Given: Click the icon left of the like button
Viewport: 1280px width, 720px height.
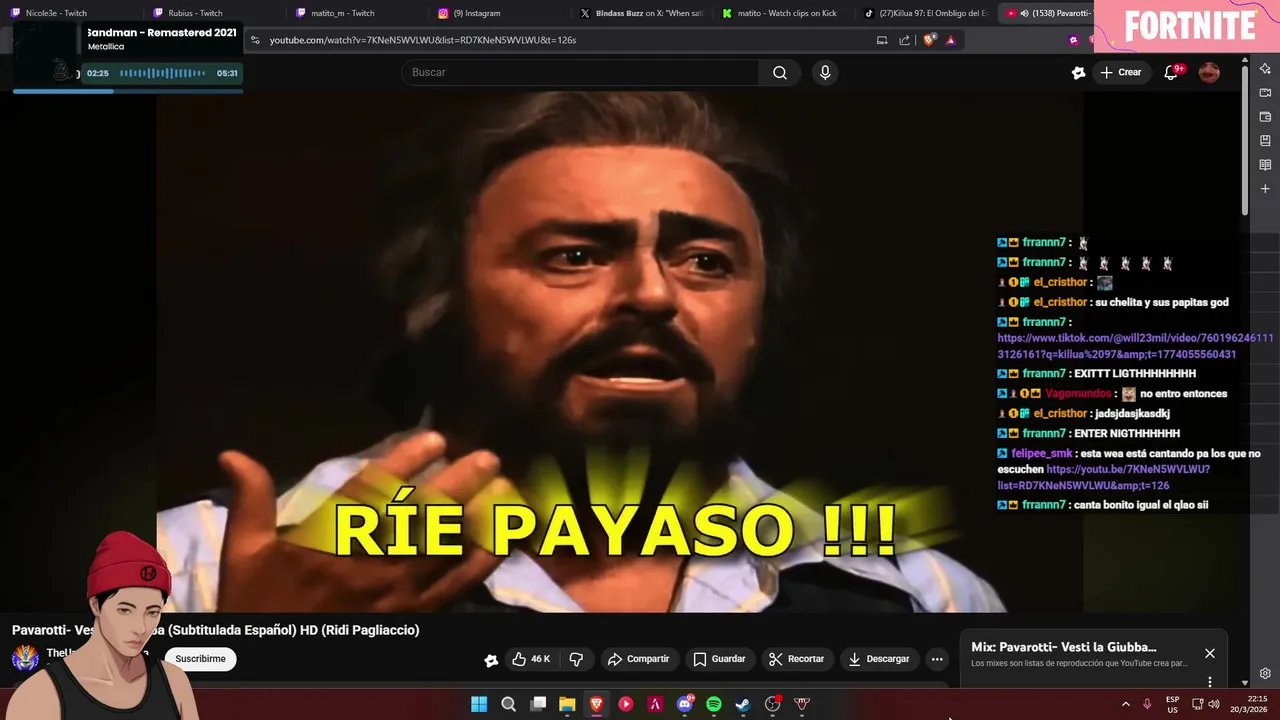Looking at the screenshot, I should [x=491, y=659].
